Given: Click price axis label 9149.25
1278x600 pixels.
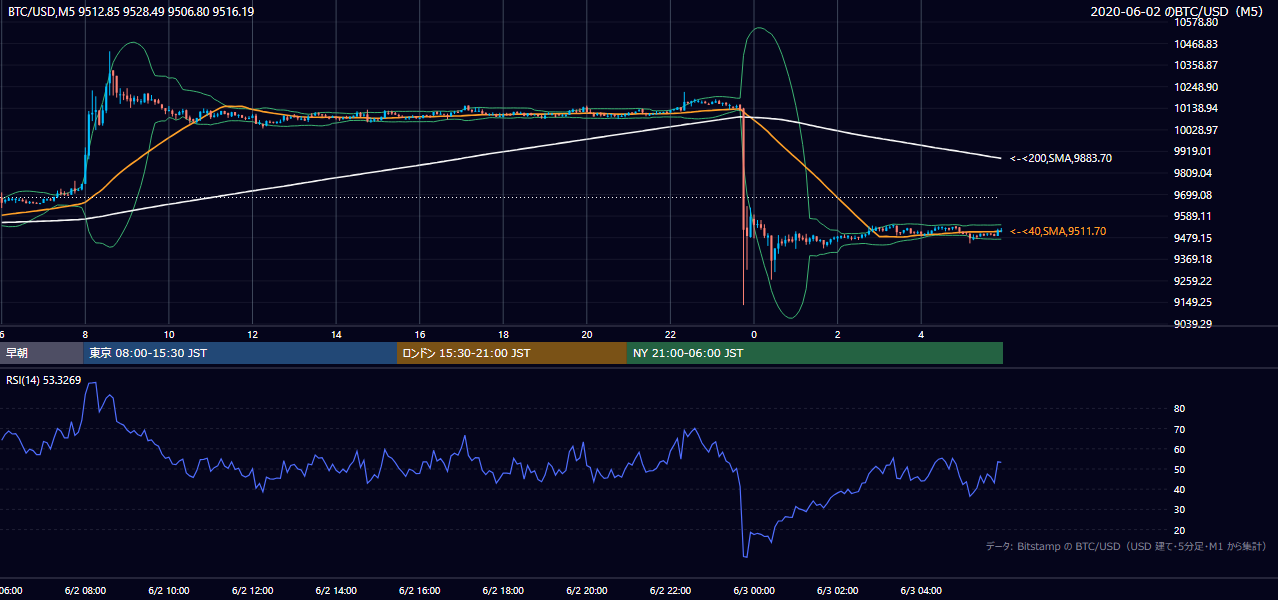Looking at the screenshot, I should [1193, 302].
